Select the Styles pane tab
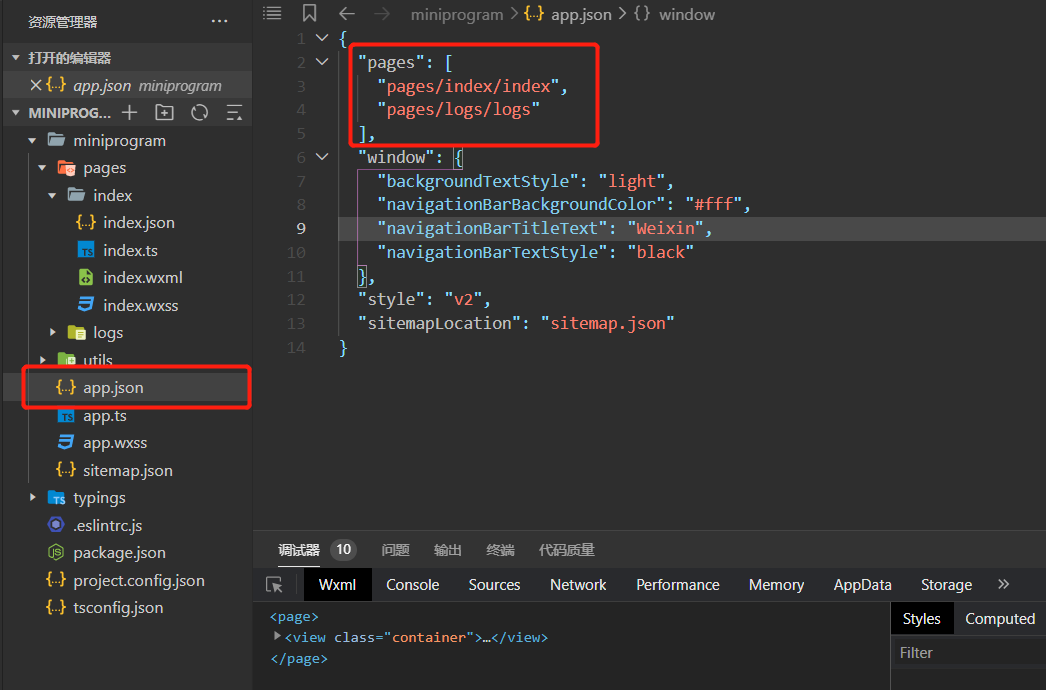Image resolution: width=1046 pixels, height=690 pixels. pyautogui.click(x=922, y=619)
